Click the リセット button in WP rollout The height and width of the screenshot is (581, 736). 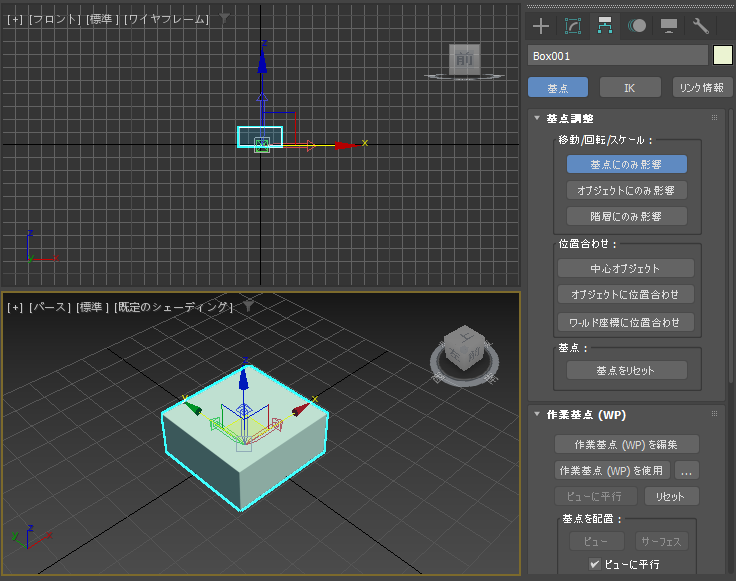click(671, 496)
